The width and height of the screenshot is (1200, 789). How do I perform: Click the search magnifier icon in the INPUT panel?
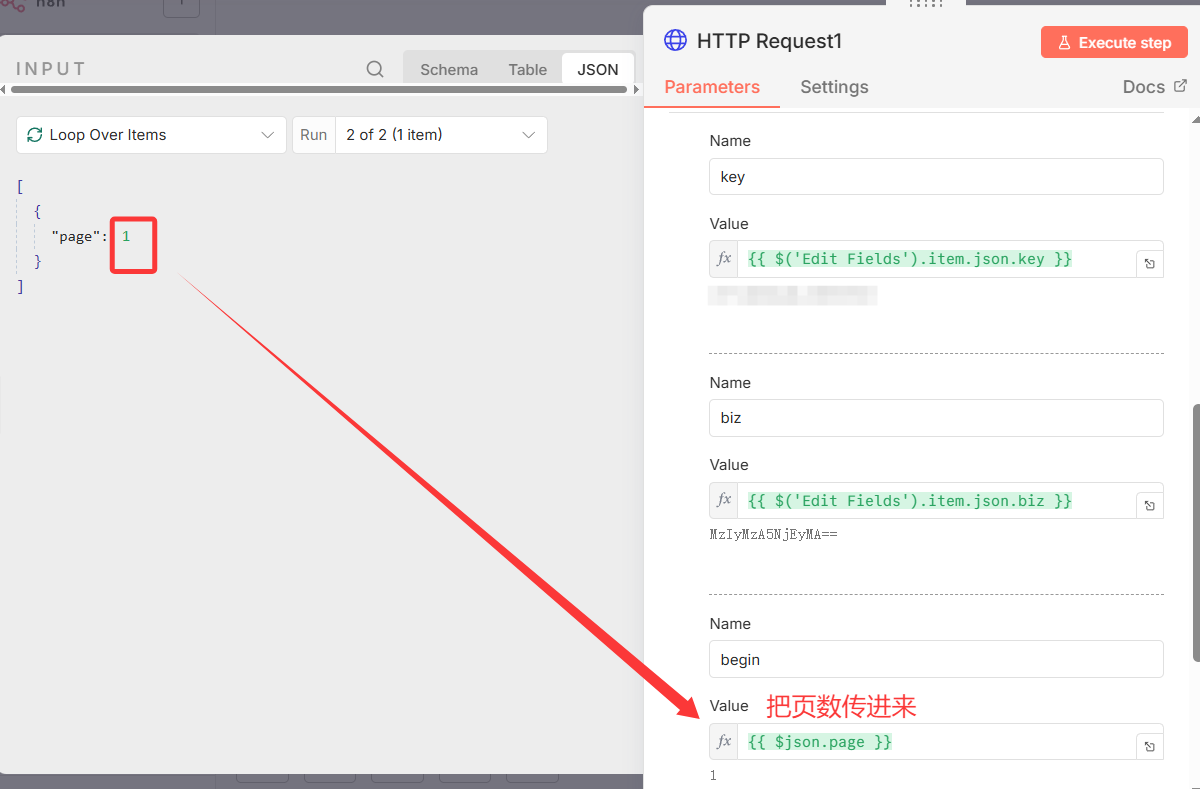[375, 69]
